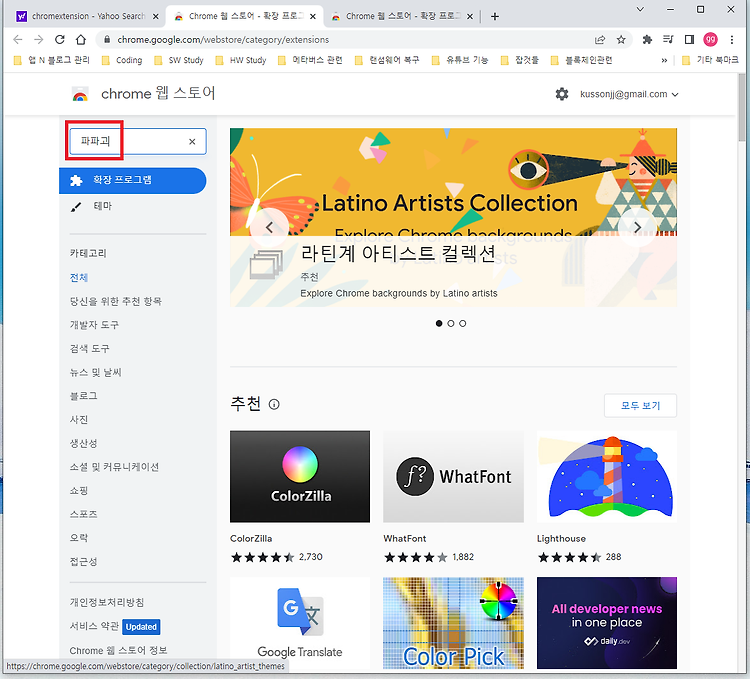This screenshot has height=679, width=750.
Task: Open the HW Study bookmark folder
Action: point(241,60)
